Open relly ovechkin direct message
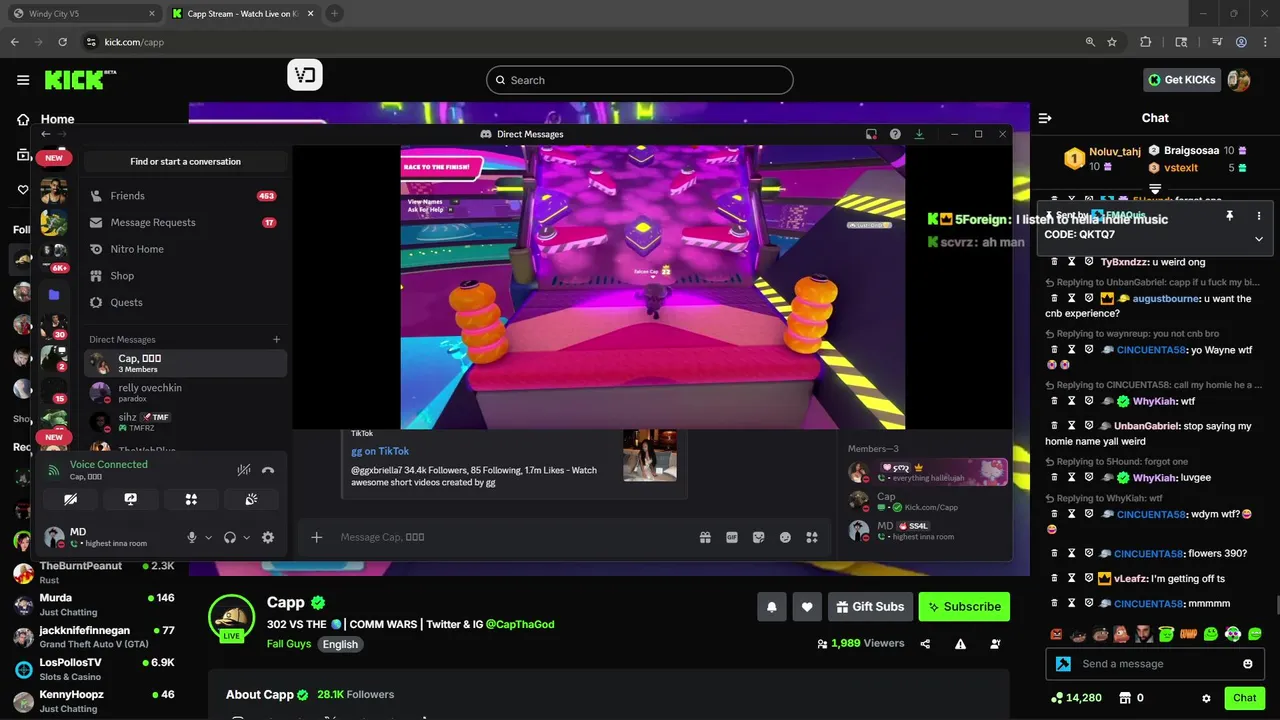Viewport: 1280px width, 720px height. [x=185, y=393]
